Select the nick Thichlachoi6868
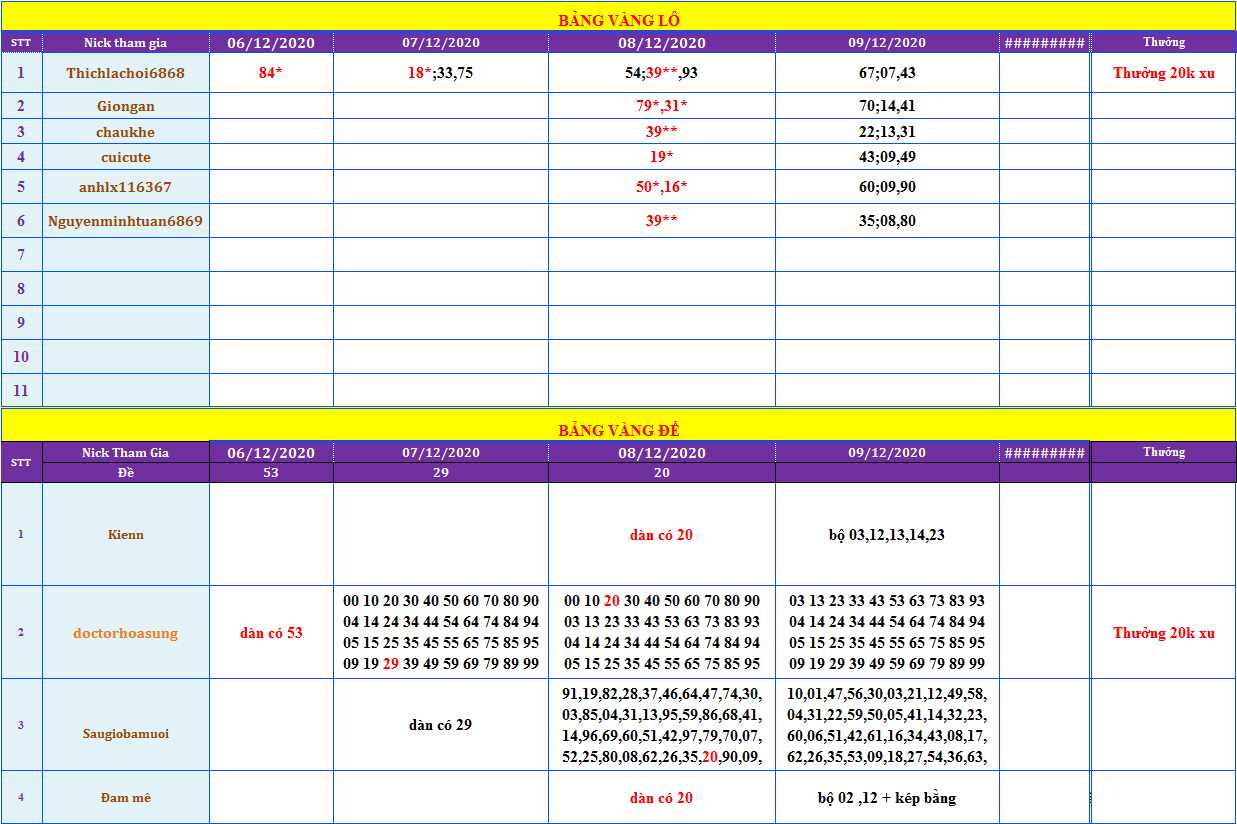 (126, 73)
